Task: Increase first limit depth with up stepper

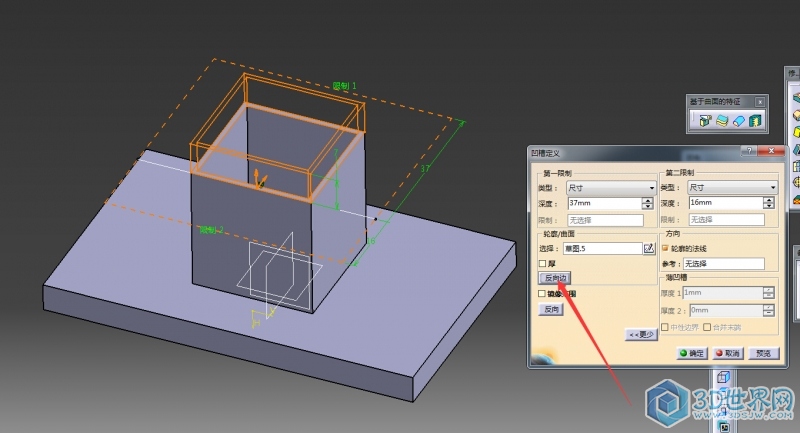Action: (x=647, y=200)
